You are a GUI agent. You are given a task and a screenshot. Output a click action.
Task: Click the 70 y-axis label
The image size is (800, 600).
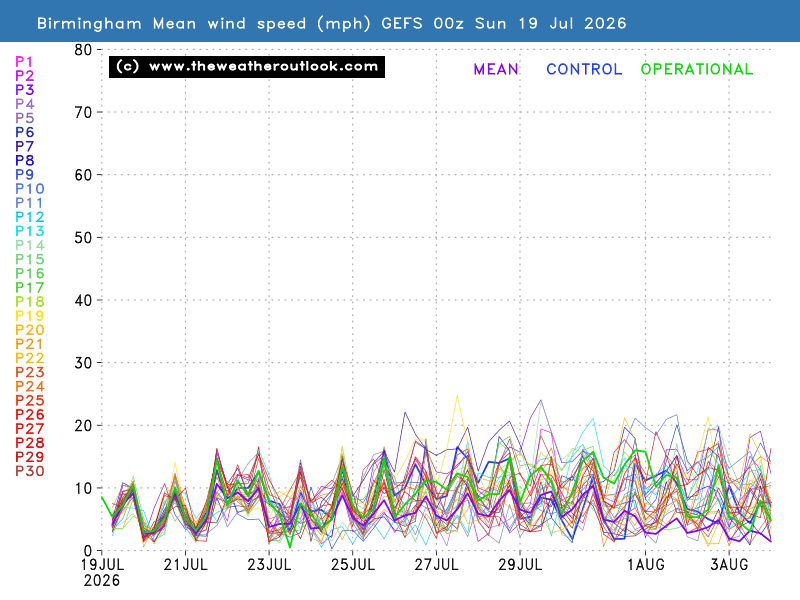tap(83, 112)
